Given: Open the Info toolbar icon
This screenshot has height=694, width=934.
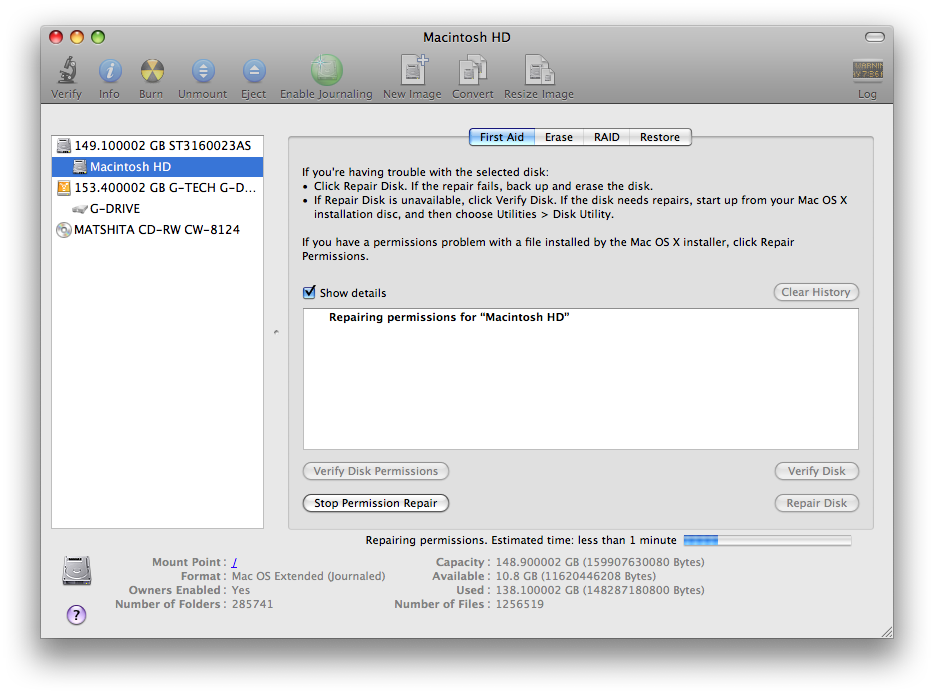Looking at the screenshot, I should pyautogui.click(x=110, y=71).
